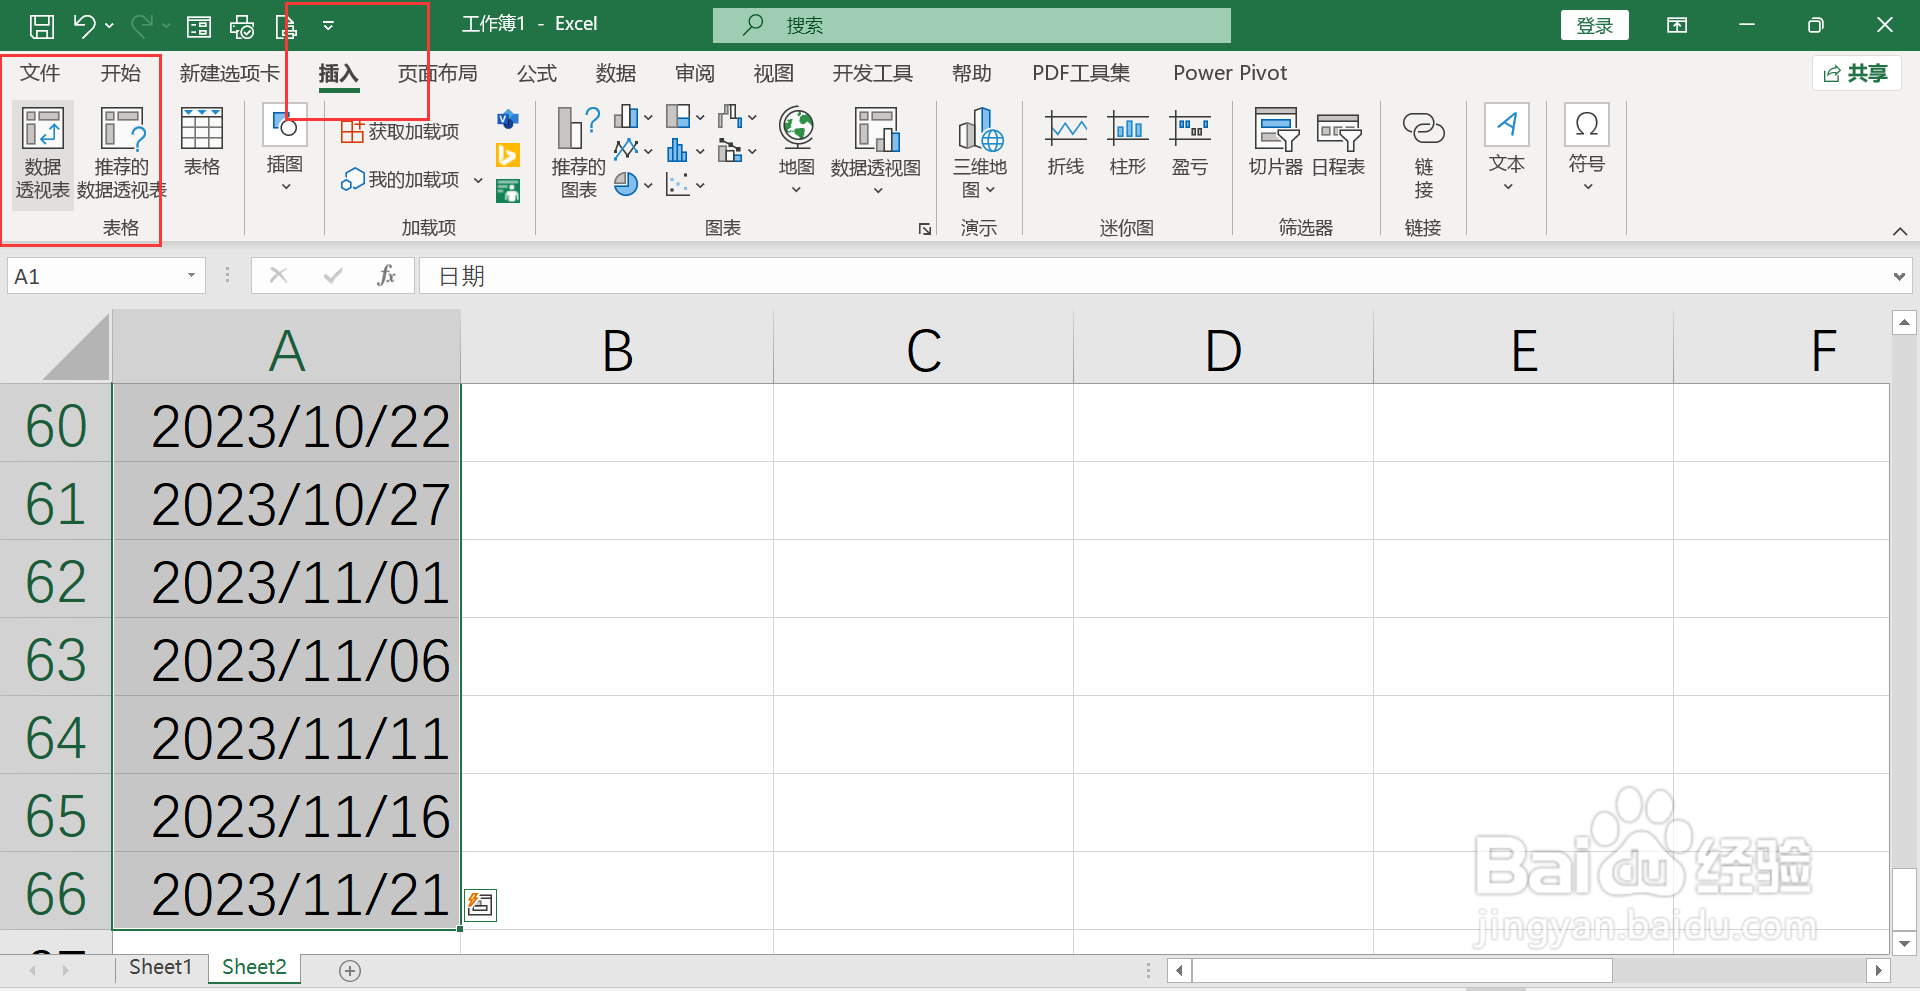Switch to the 开发工具 tab

pyautogui.click(x=872, y=73)
